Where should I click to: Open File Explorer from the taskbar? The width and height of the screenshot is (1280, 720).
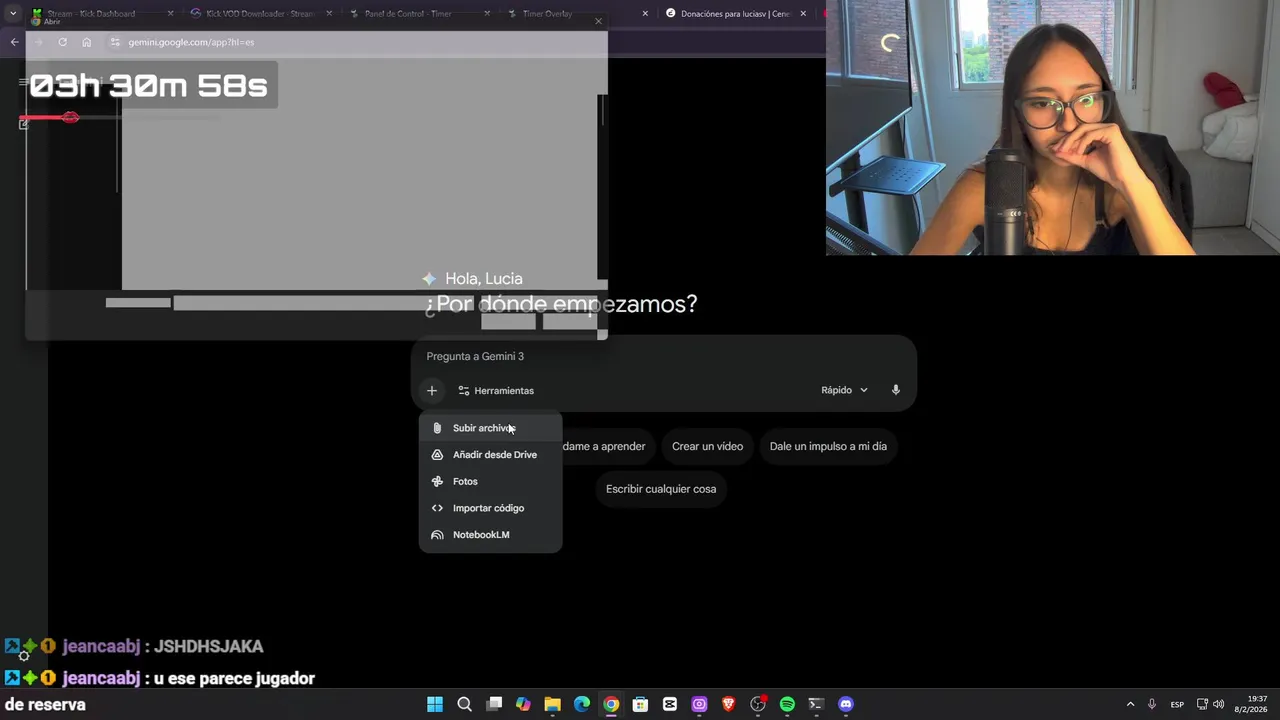[x=552, y=704]
